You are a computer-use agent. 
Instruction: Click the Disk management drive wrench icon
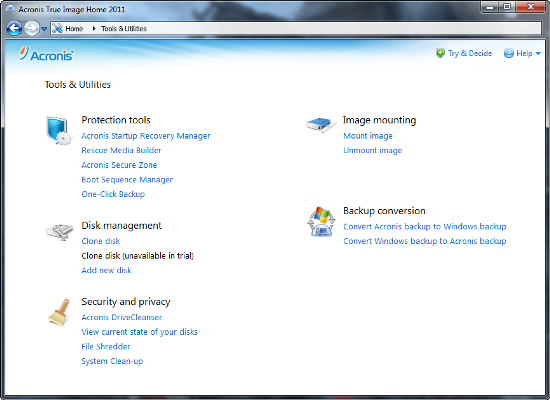(60, 232)
